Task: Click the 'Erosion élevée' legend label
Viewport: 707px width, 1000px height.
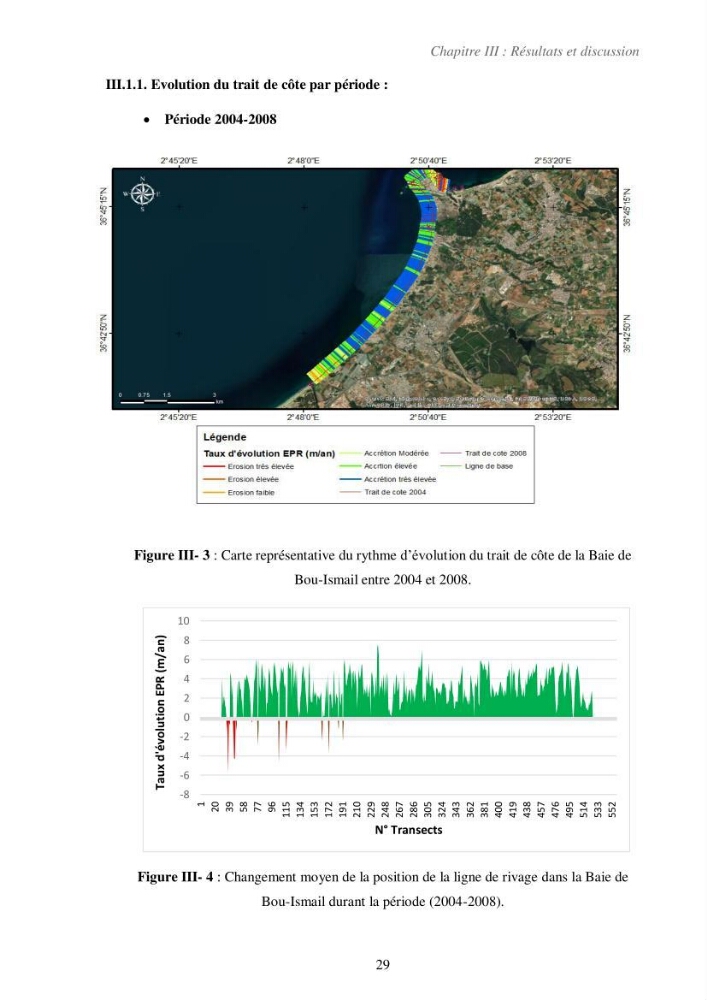Action: (x=253, y=480)
